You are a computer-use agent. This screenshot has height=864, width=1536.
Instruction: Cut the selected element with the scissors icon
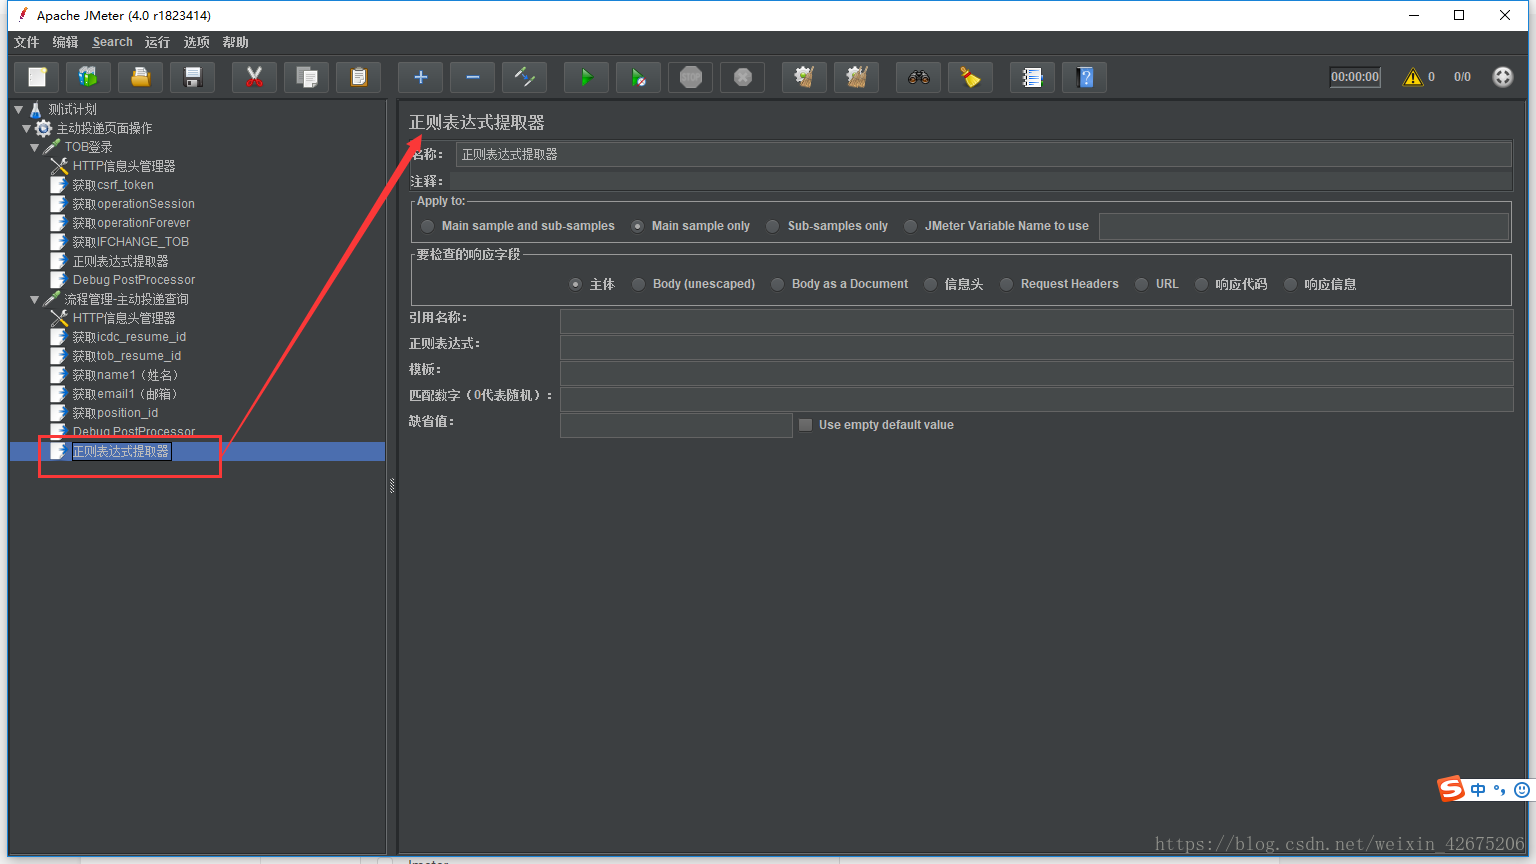(255, 77)
